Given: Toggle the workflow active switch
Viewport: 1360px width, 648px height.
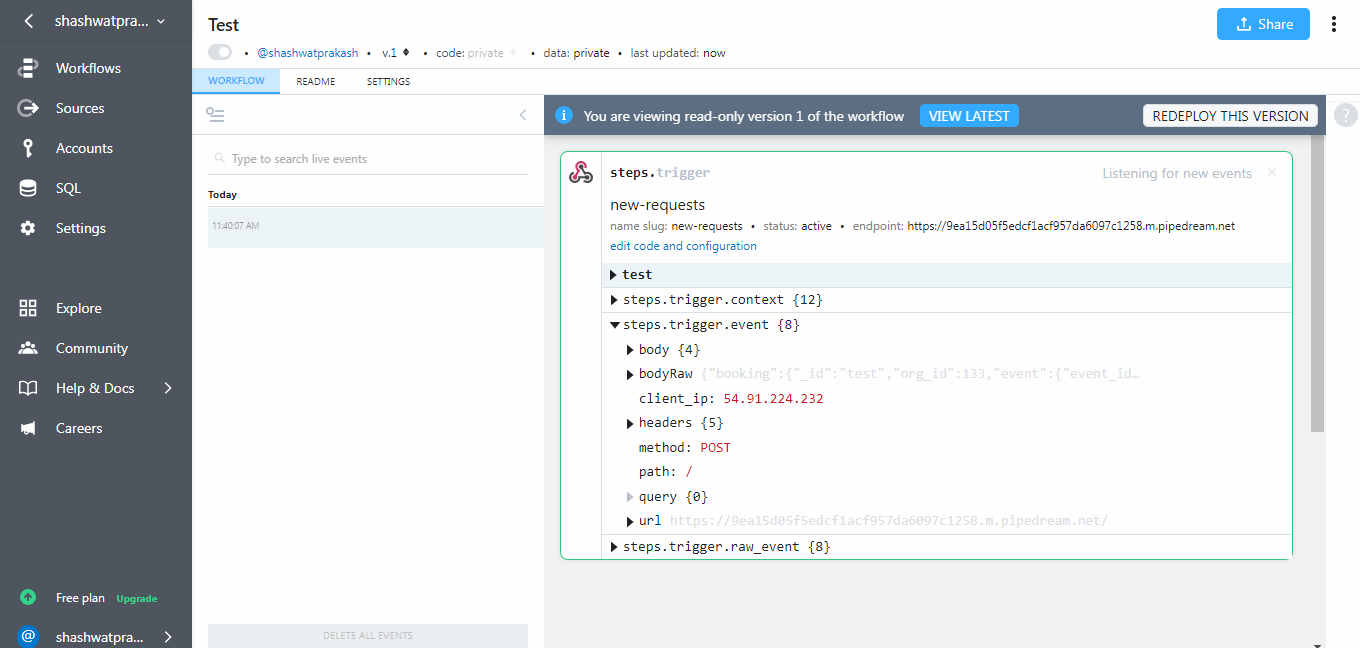Looking at the screenshot, I should [219, 52].
